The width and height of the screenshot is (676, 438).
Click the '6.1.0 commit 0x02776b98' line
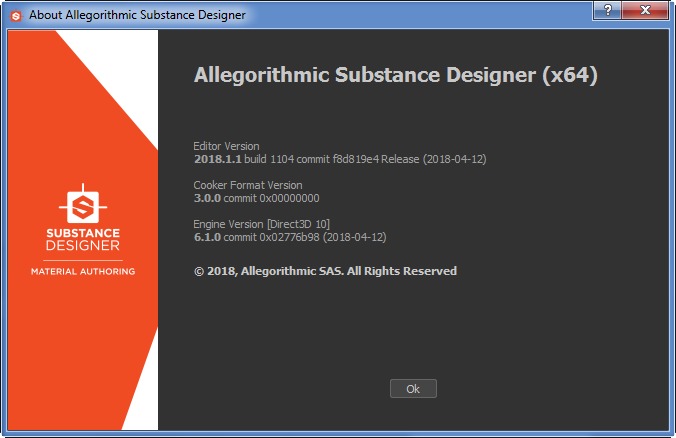[290, 237]
